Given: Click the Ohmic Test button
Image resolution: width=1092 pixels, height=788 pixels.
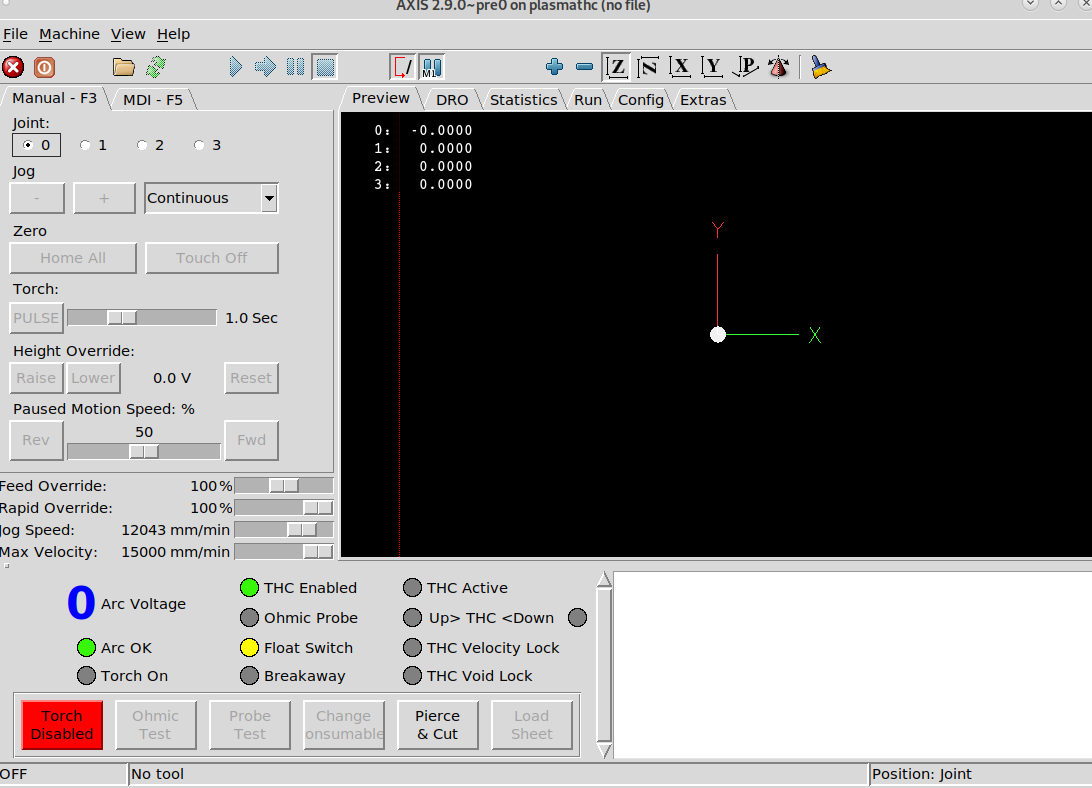Looking at the screenshot, I should 155,725.
